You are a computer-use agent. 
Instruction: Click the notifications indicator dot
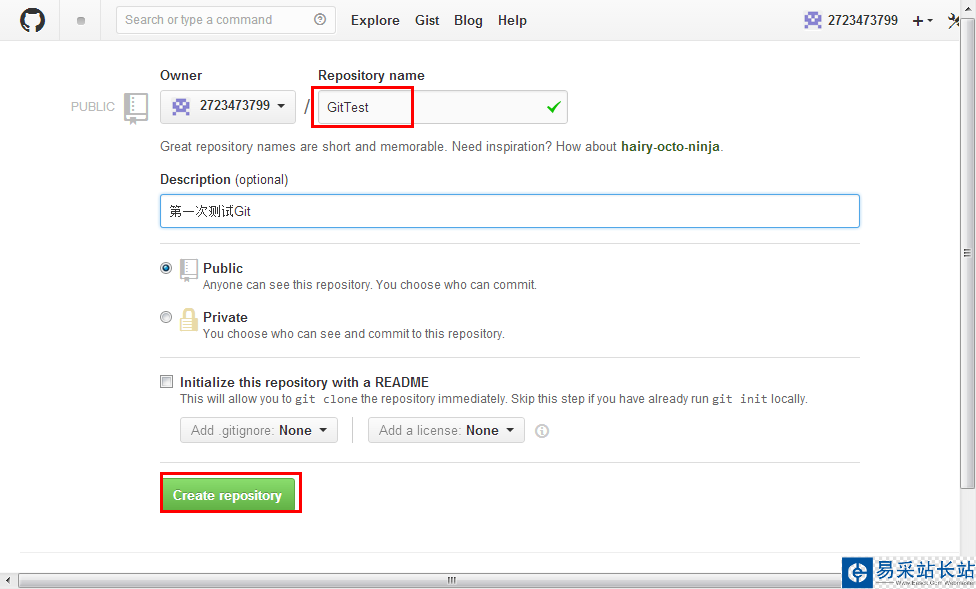coord(80,21)
